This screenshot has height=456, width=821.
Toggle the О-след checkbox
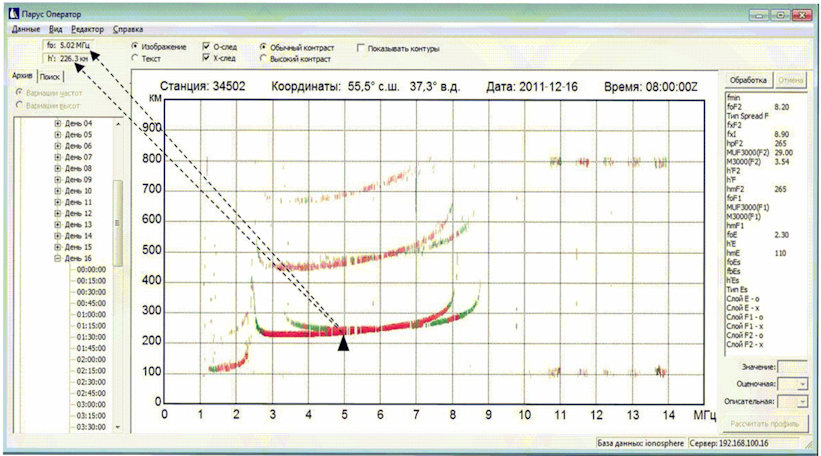(x=206, y=47)
